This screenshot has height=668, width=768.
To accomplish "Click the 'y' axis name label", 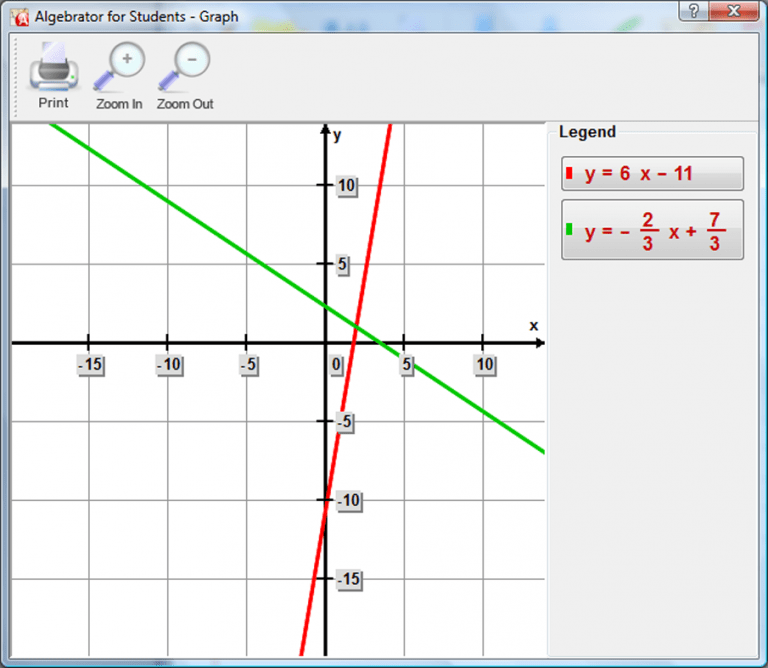I will pos(337,135).
